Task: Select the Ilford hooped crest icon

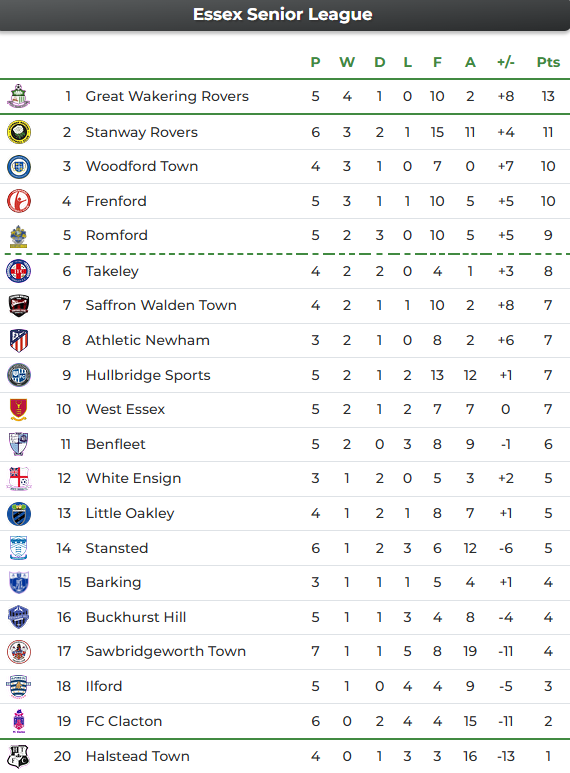Action: click(19, 686)
